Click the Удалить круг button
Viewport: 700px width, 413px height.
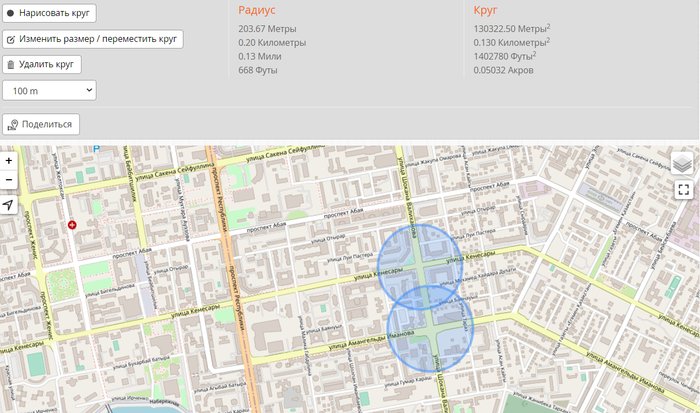click(x=42, y=65)
